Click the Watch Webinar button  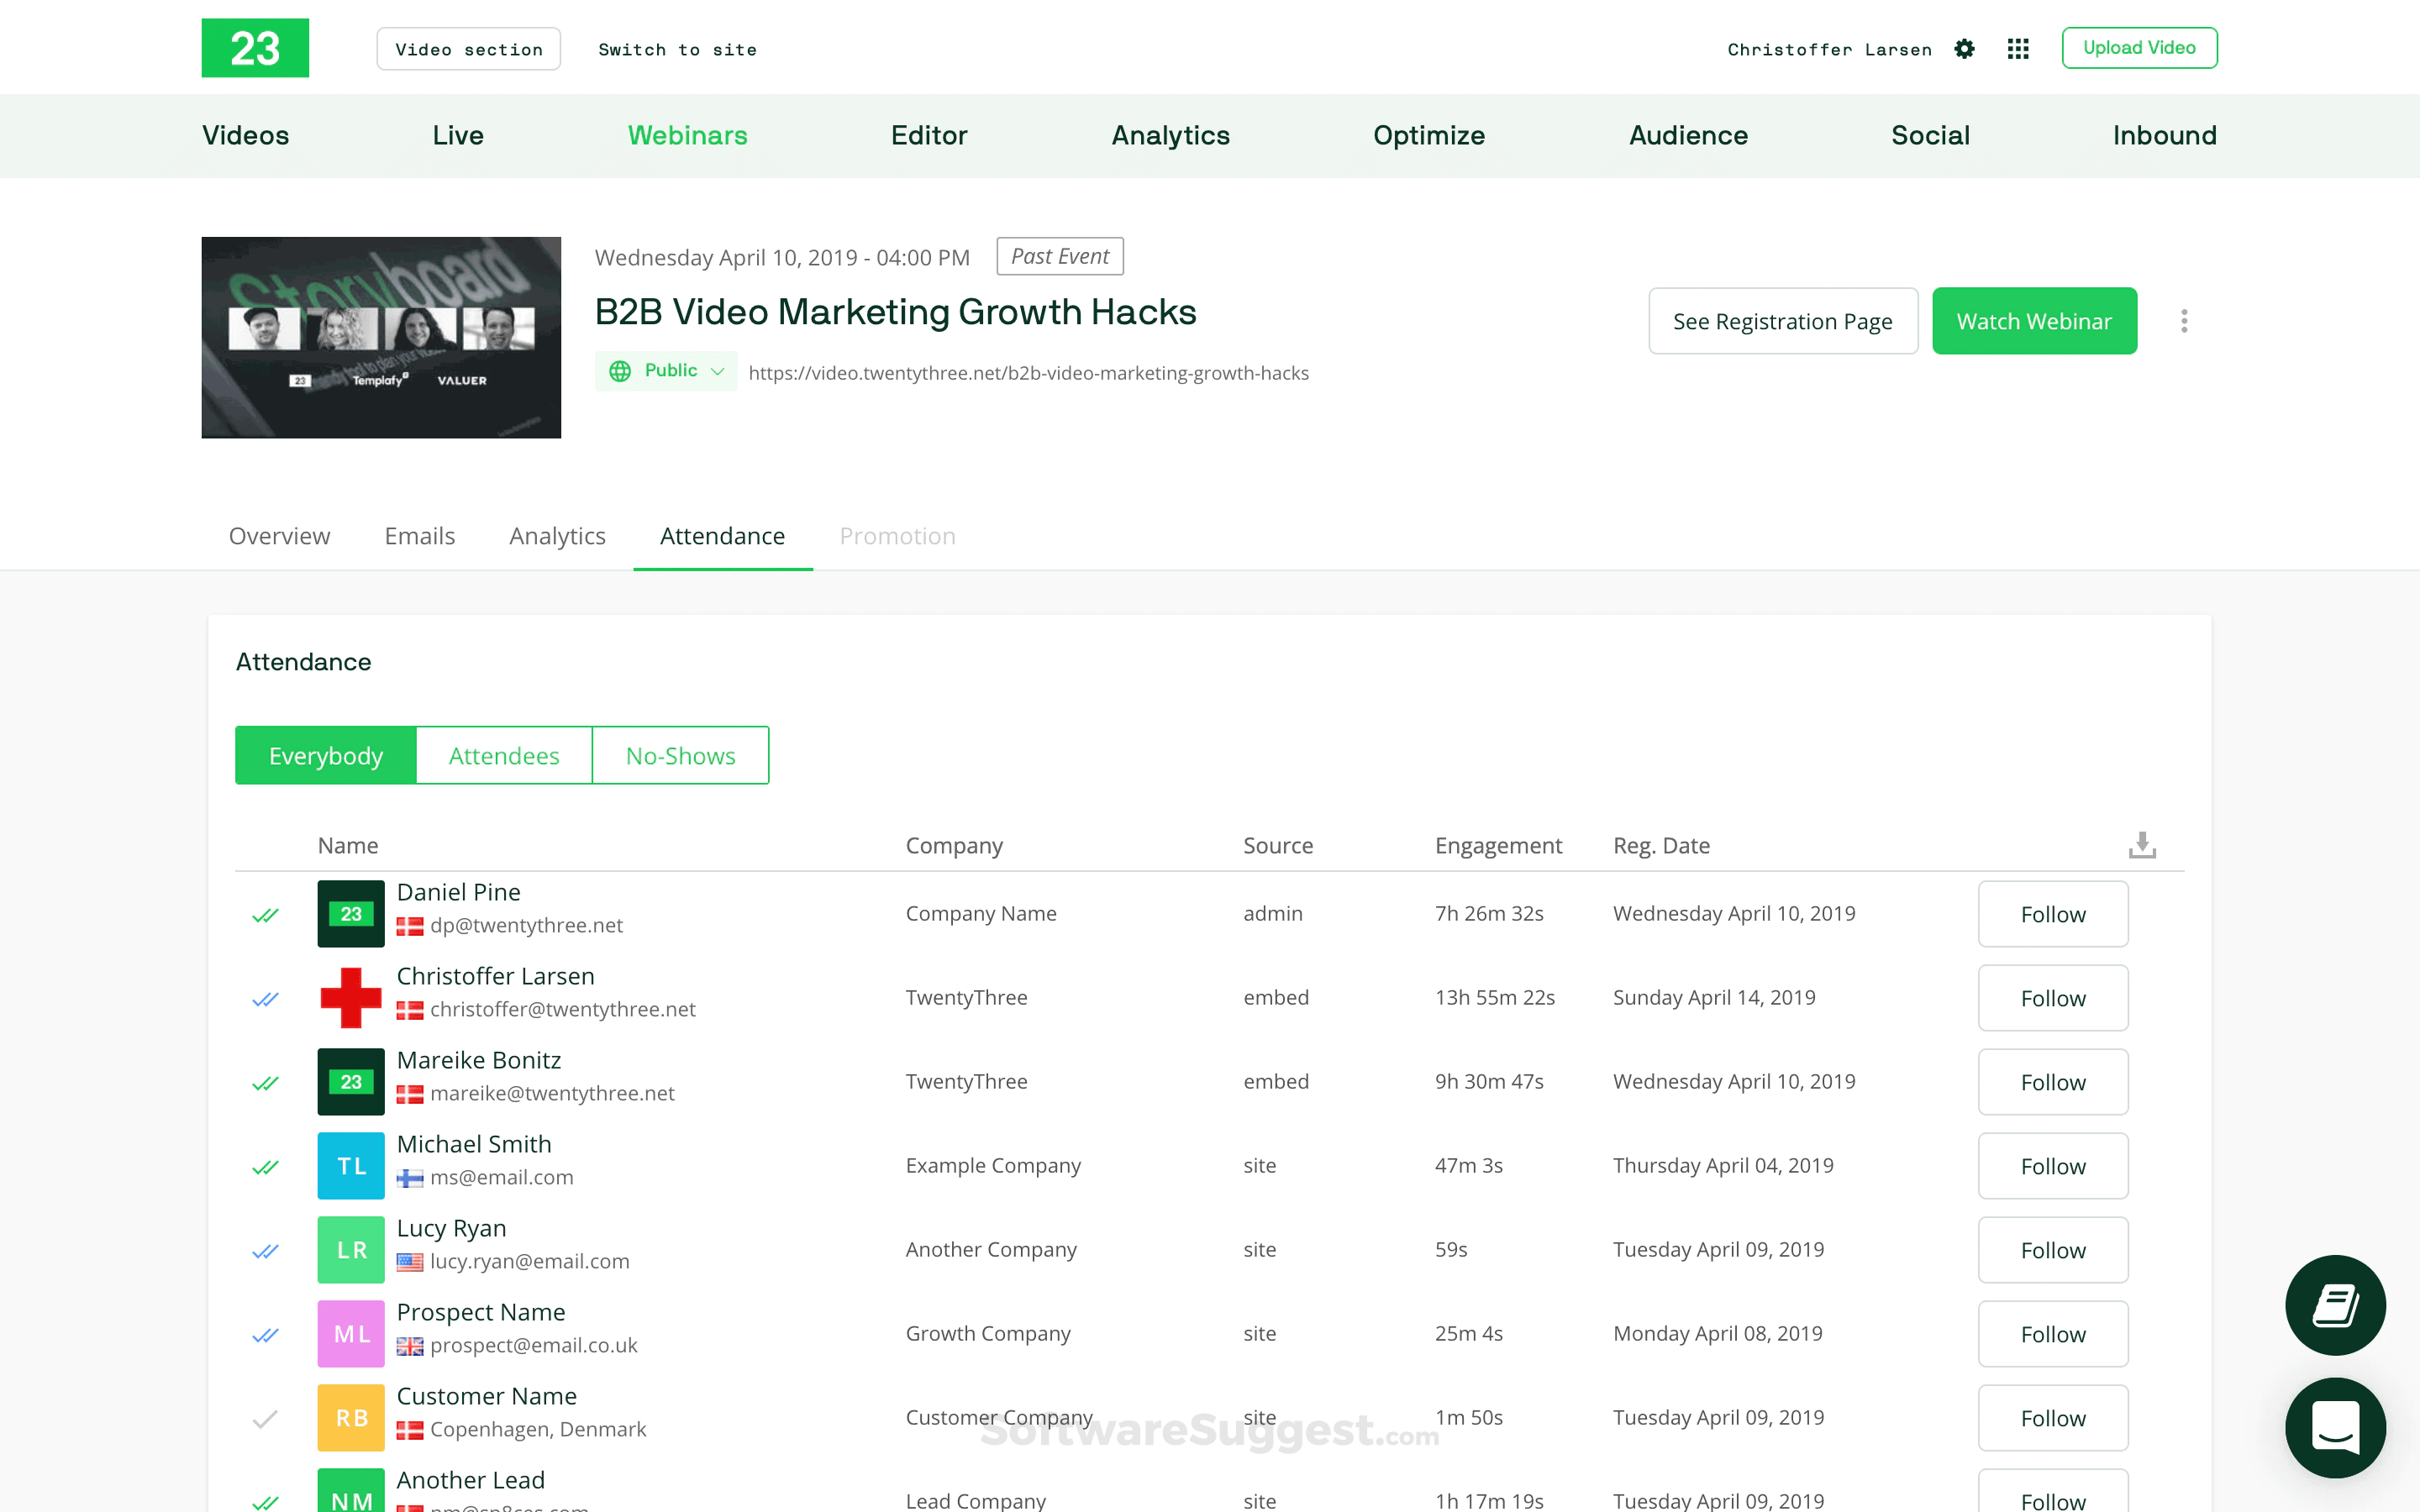(x=2033, y=321)
